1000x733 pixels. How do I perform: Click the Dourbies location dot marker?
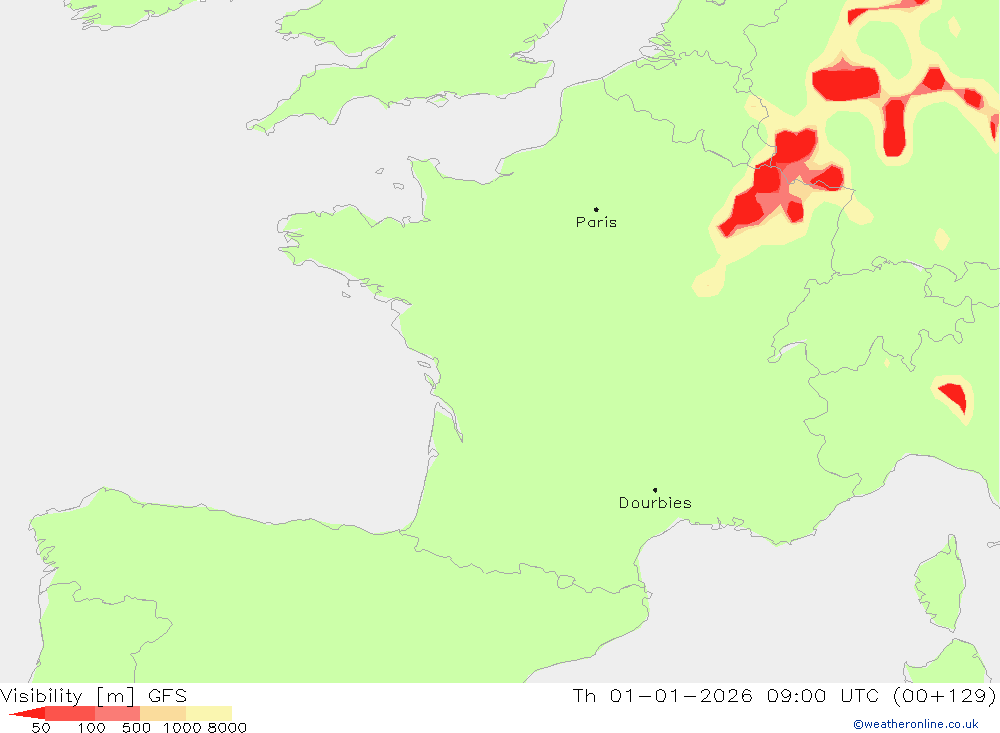click(x=655, y=490)
